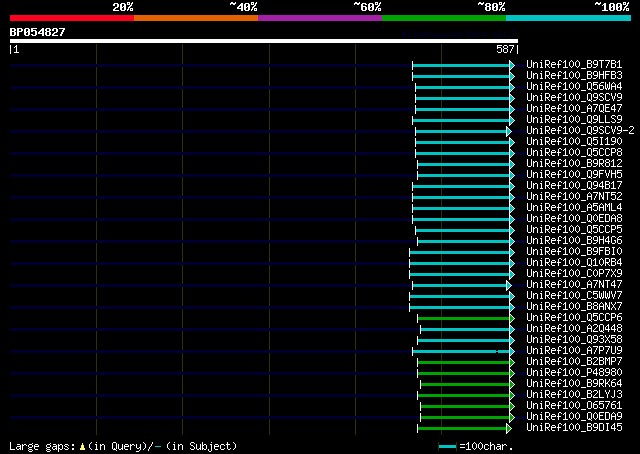Choose the UniRef100_Q94B17 entry

pyautogui.click(x=574, y=186)
